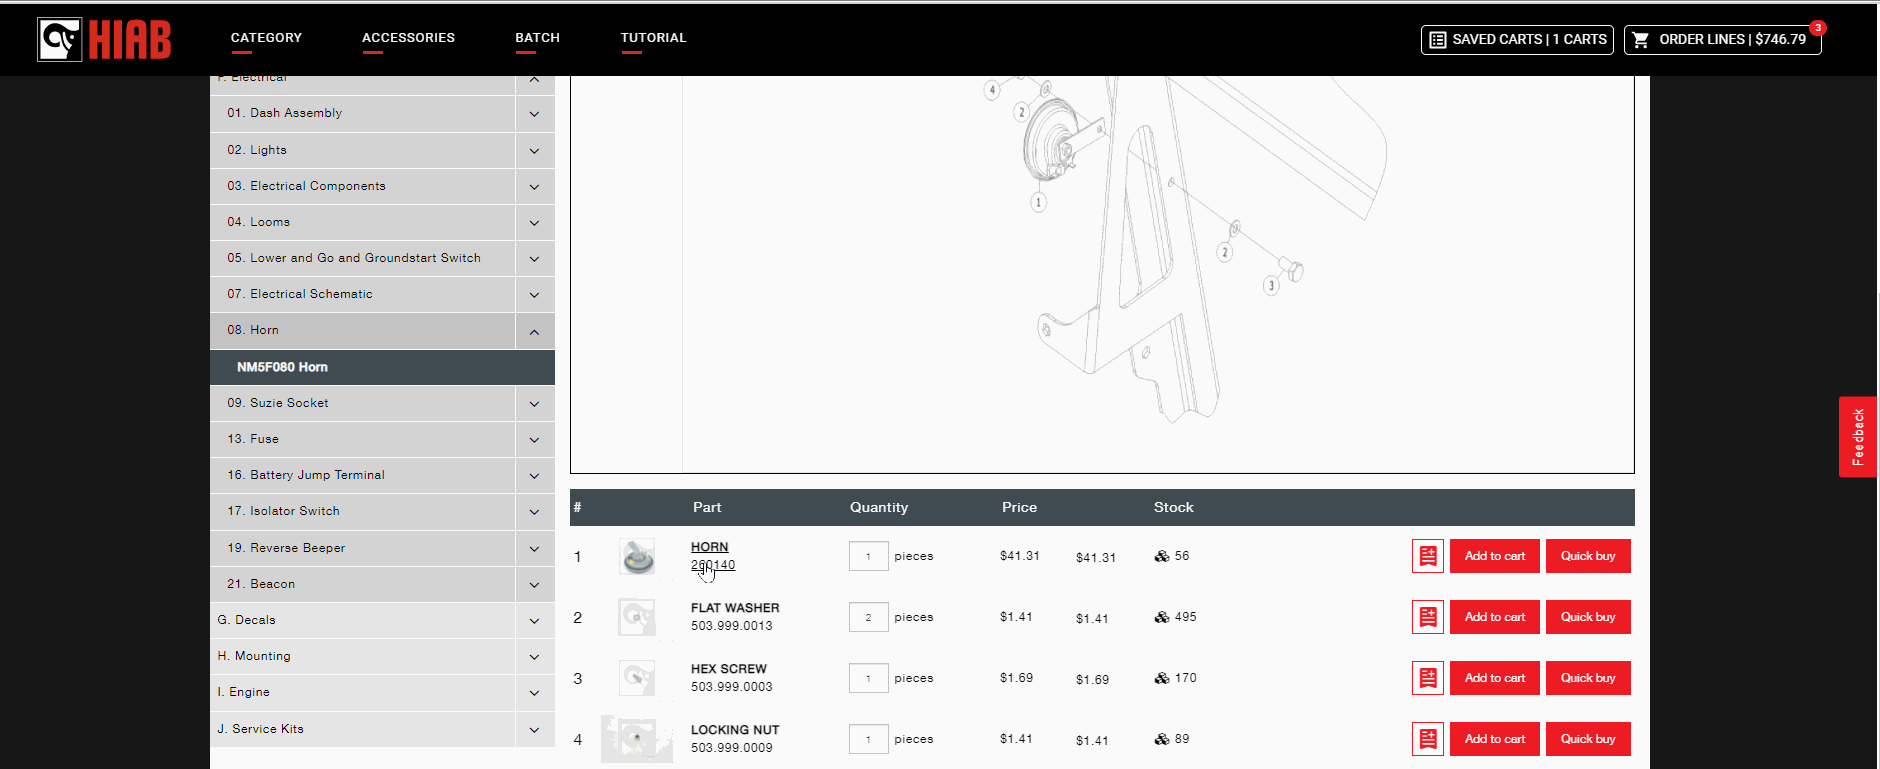
Task: Expand 02. Lights chevron
Action: click(x=534, y=151)
